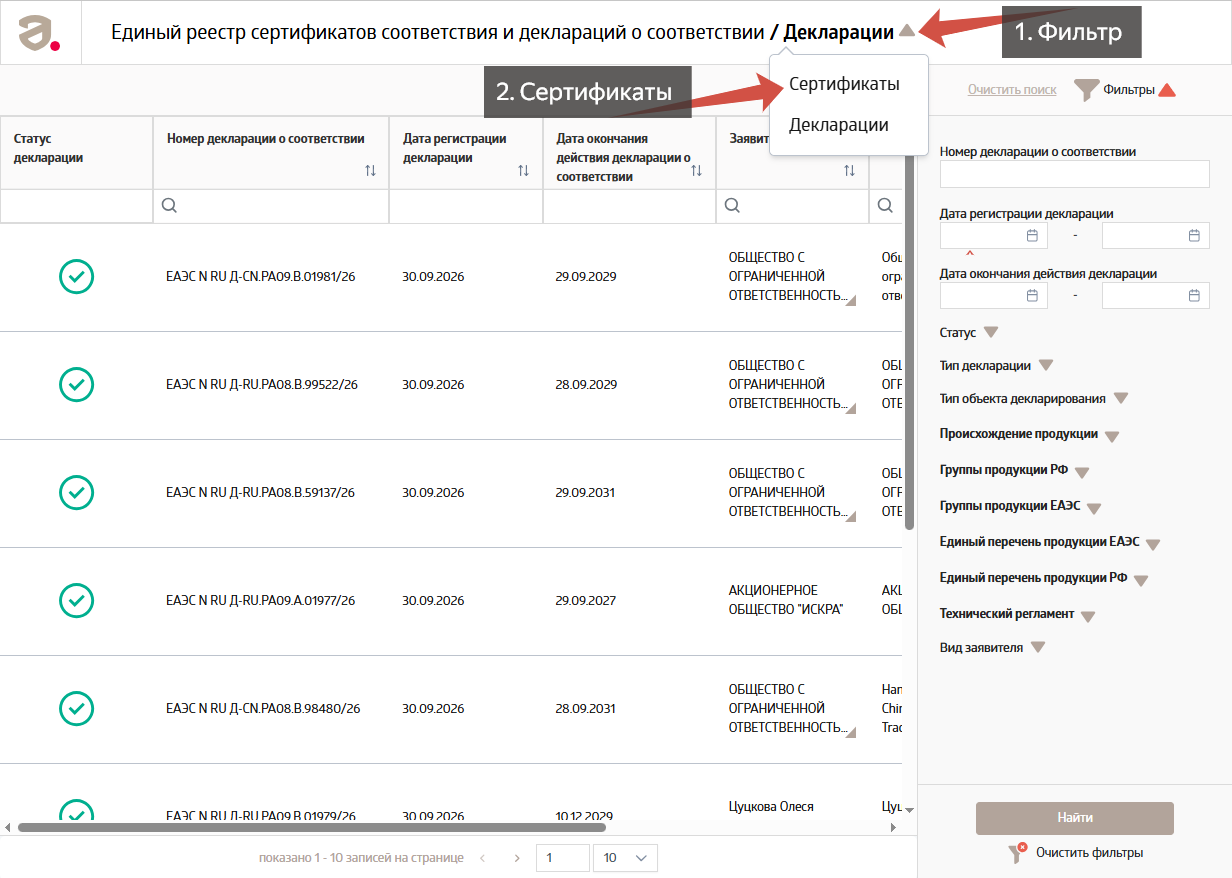
Task: Click the horizontal scrollbar below the table
Action: tap(312, 827)
